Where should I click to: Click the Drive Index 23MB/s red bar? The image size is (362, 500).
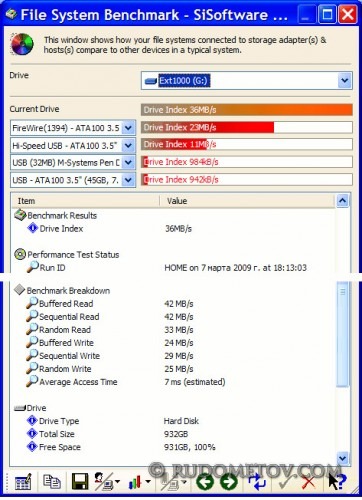[x=247, y=127]
